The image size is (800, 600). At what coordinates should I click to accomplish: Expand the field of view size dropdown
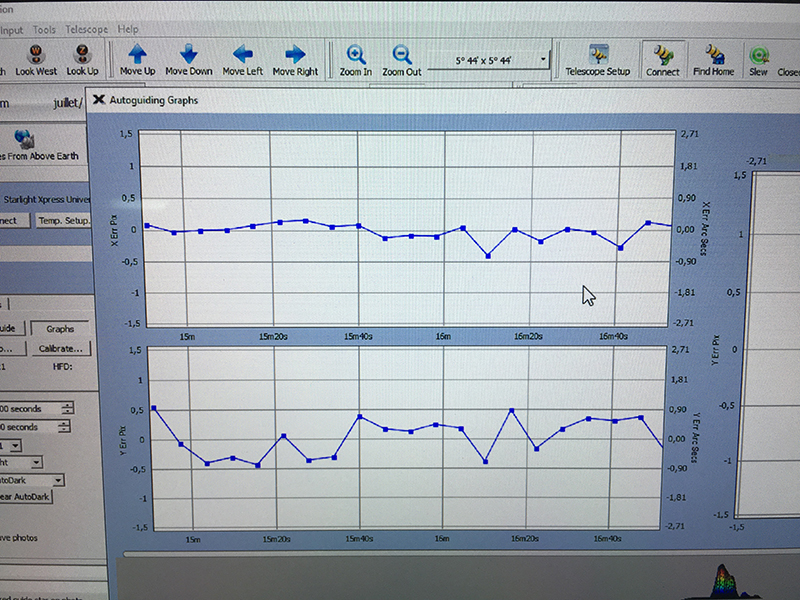click(x=543, y=61)
